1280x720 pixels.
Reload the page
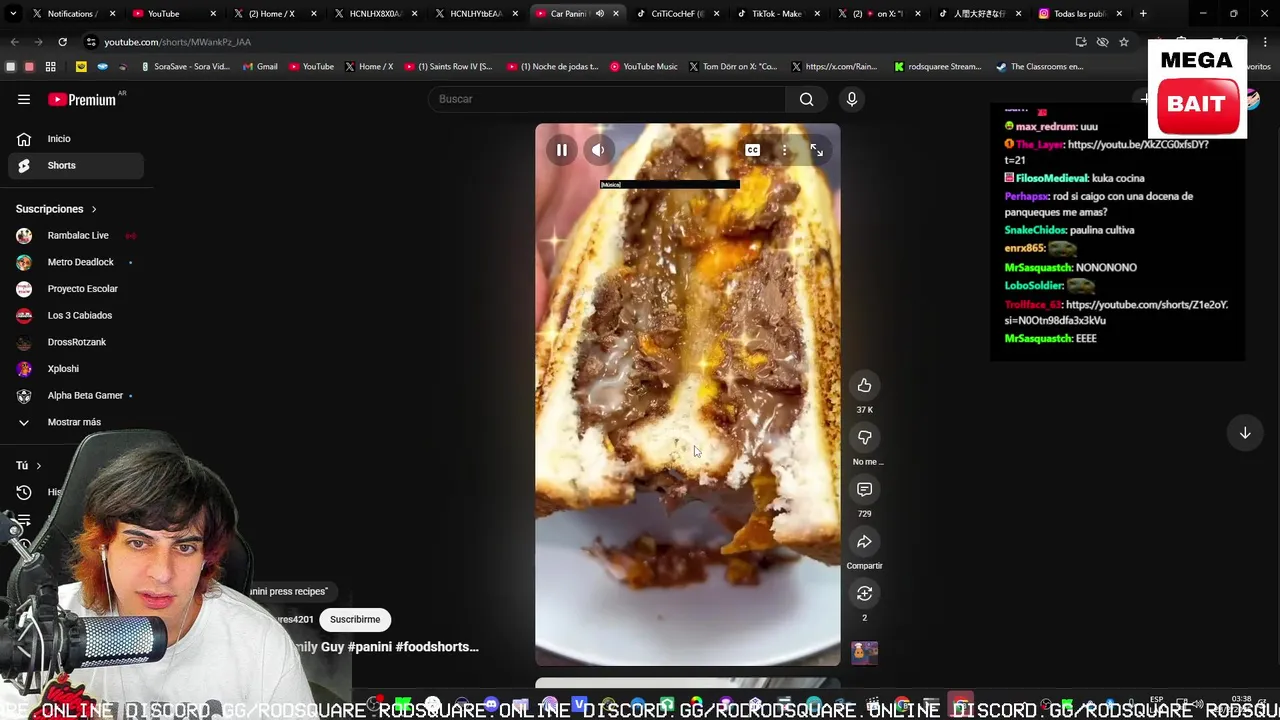(62, 42)
